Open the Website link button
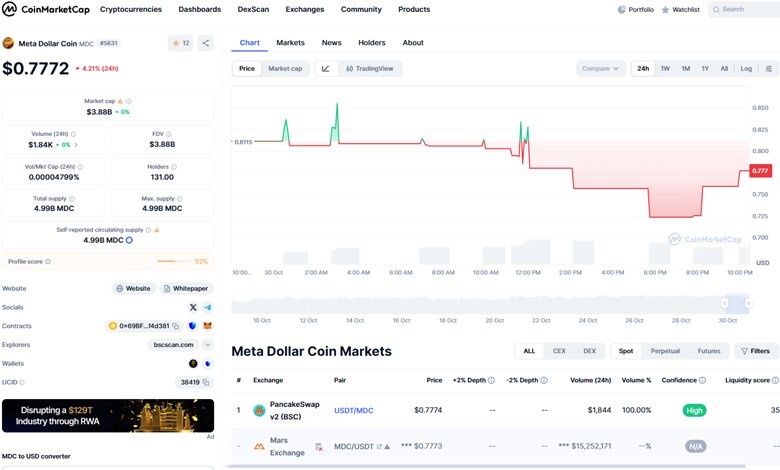Image resolution: width=780 pixels, height=470 pixels. (133, 288)
